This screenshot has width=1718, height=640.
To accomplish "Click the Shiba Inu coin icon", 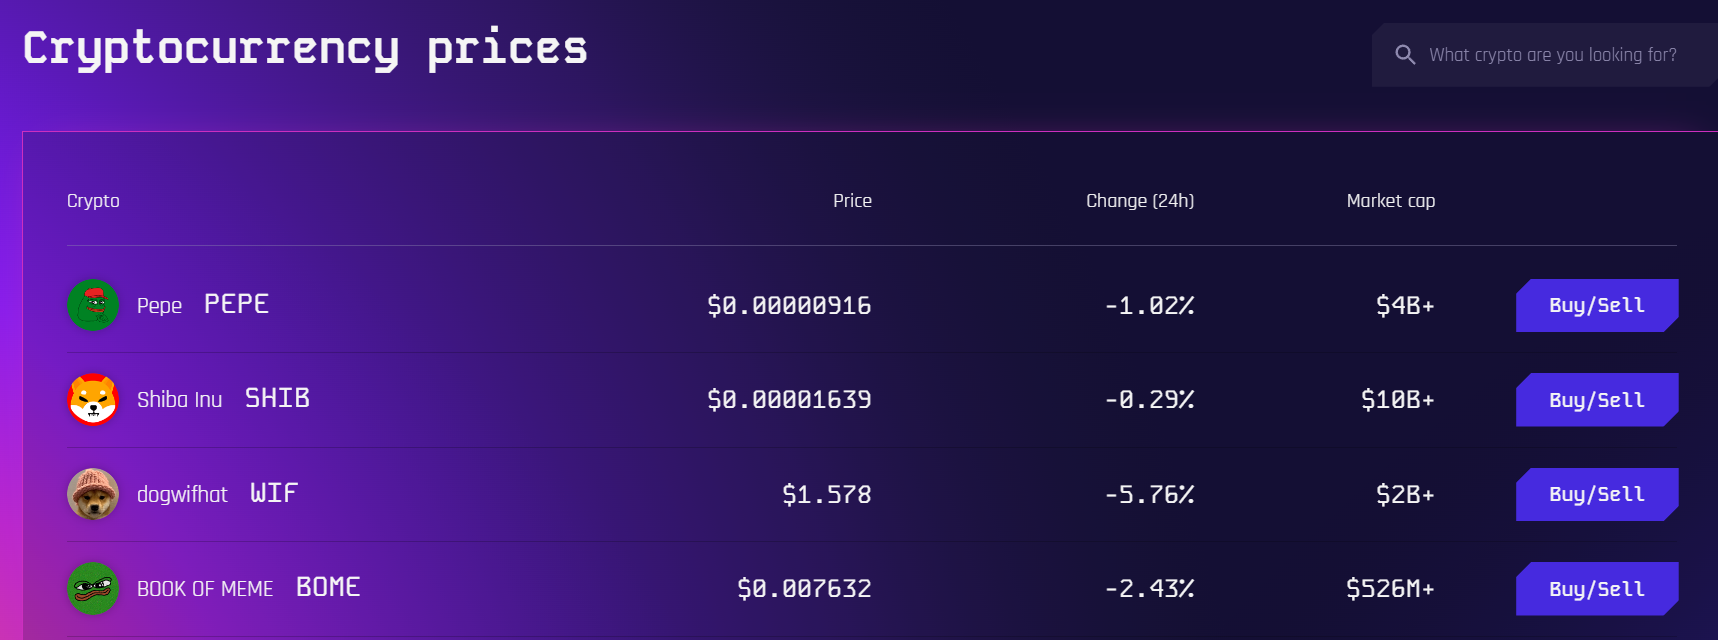I will (93, 399).
